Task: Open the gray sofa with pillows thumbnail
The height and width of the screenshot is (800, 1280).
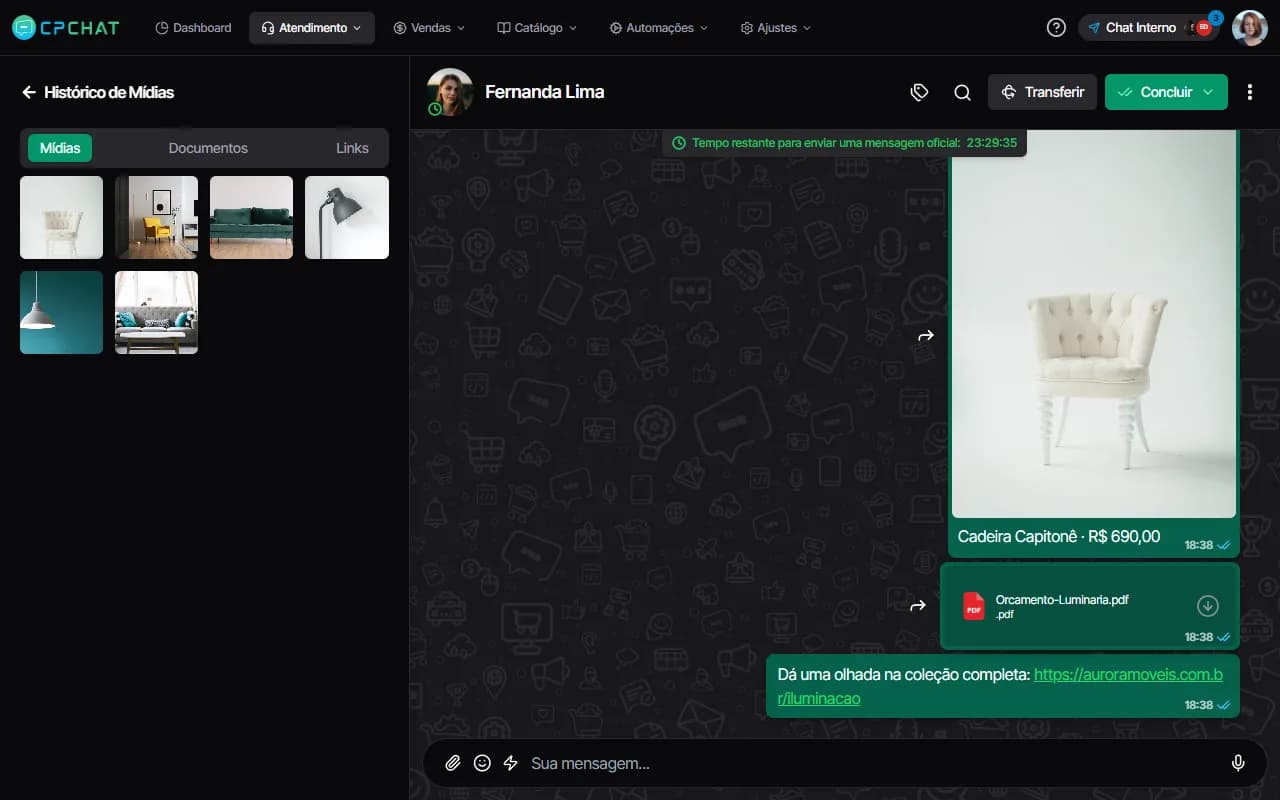Action: pos(156,312)
